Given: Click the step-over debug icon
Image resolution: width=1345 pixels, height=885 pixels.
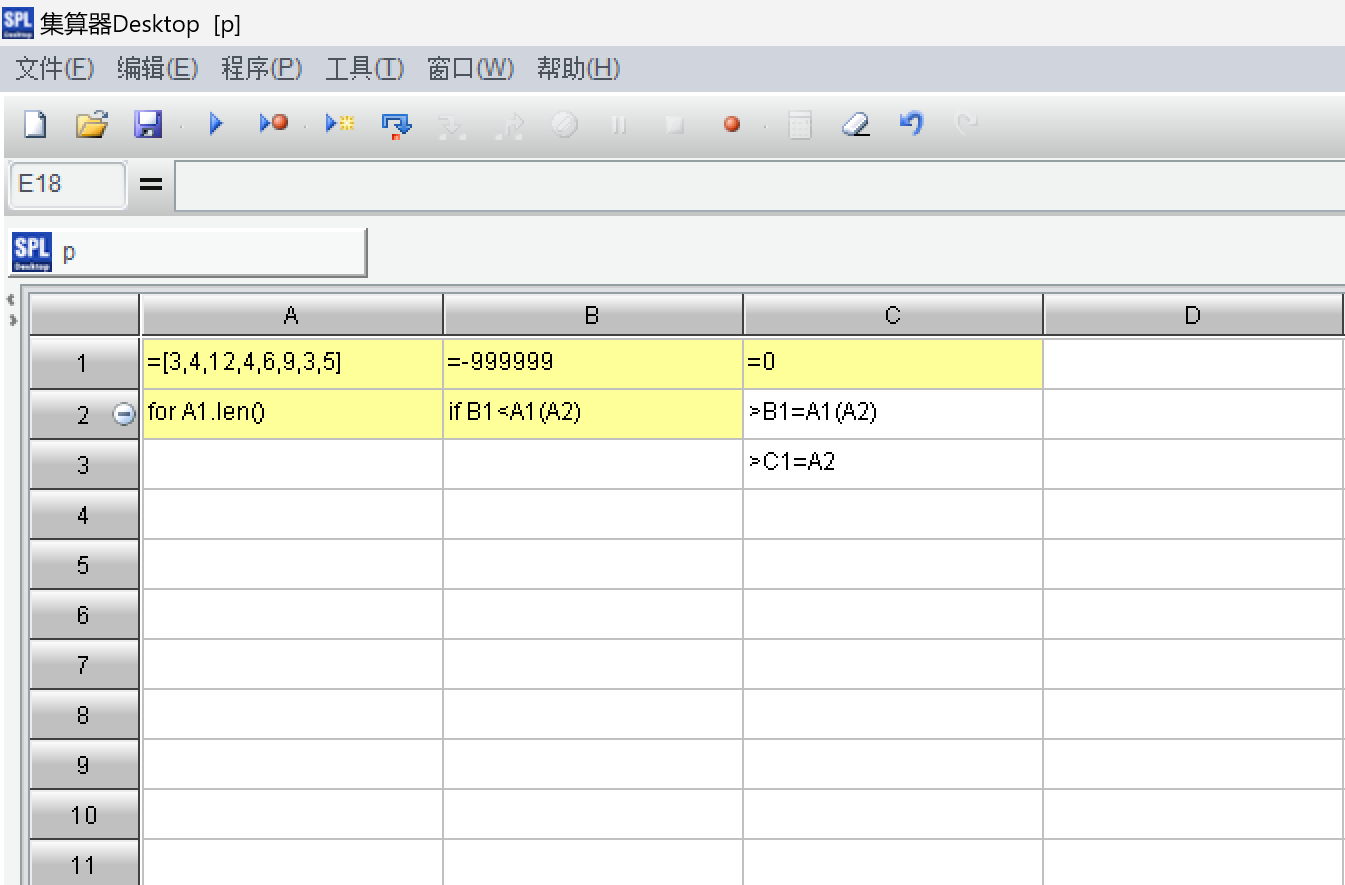Looking at the screenshot, I should 397,125.
